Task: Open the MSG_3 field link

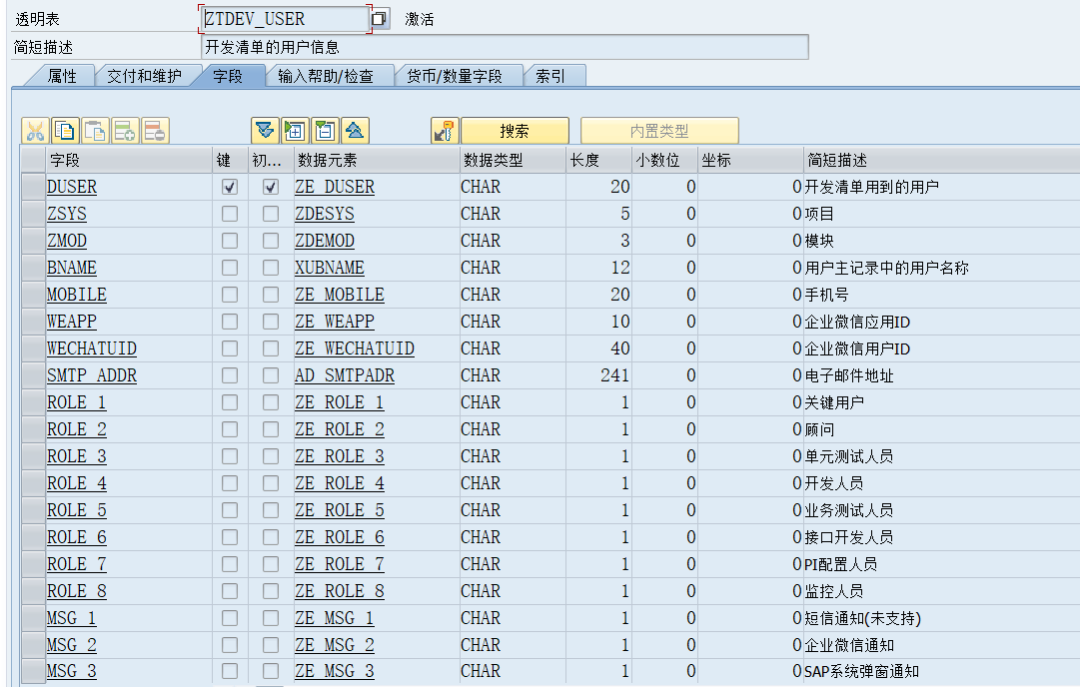Action: [x=72, y=671]
